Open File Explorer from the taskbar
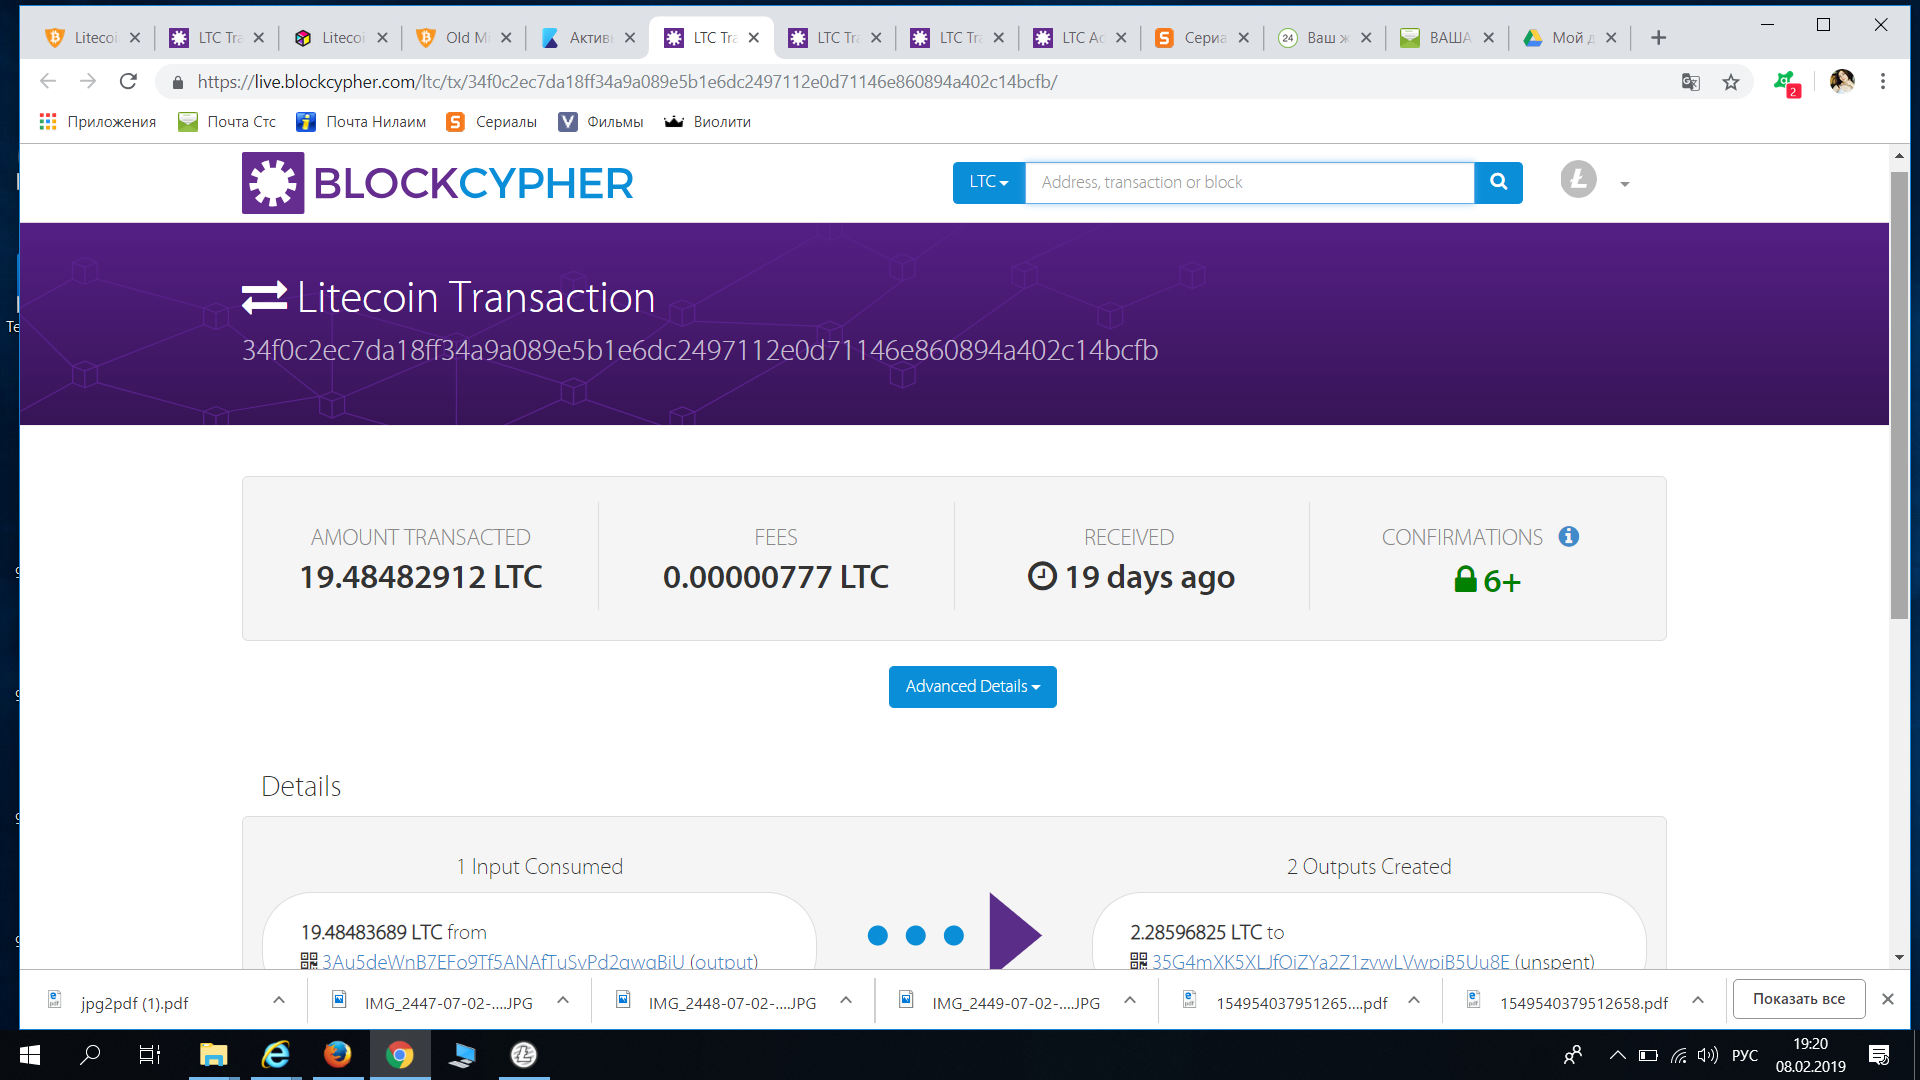1920x1080 pixels. tap(213, 1054)
